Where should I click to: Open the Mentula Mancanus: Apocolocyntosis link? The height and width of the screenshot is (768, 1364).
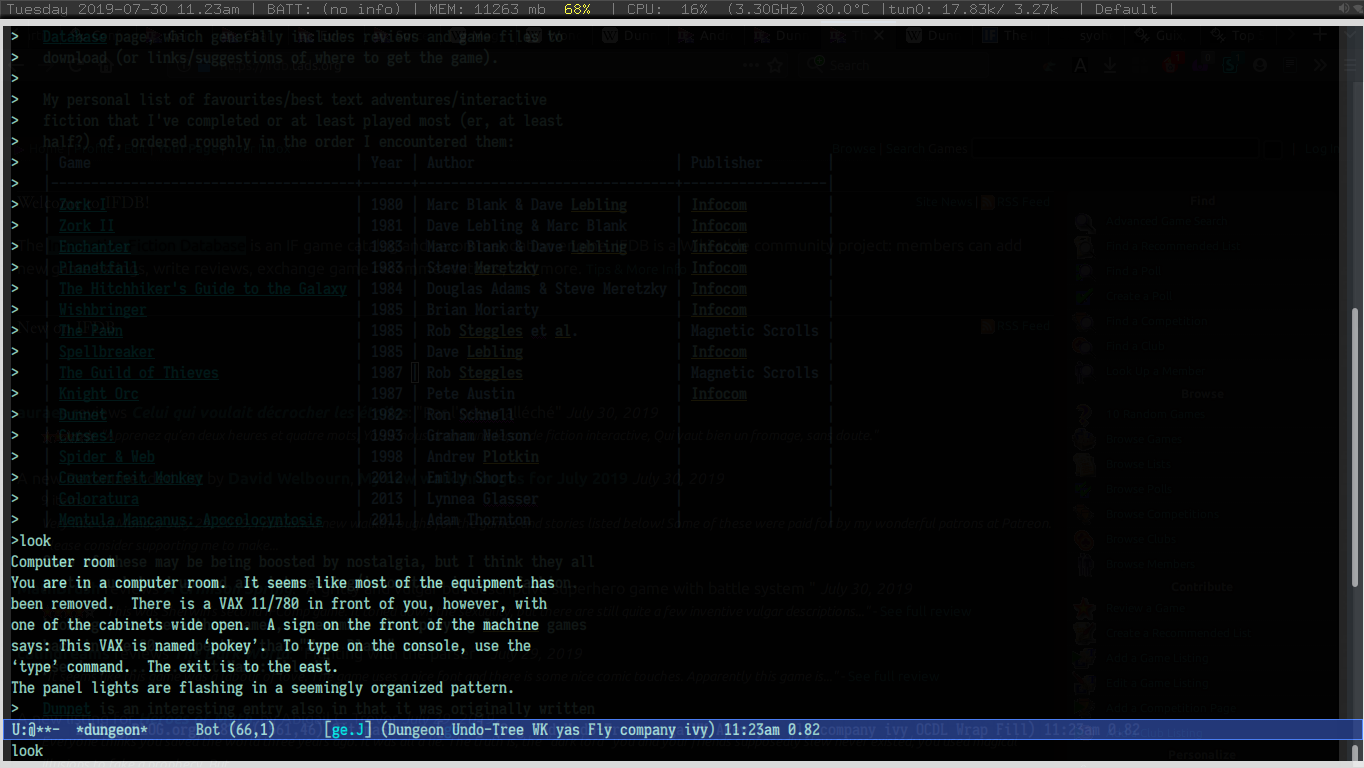point(191,519)
